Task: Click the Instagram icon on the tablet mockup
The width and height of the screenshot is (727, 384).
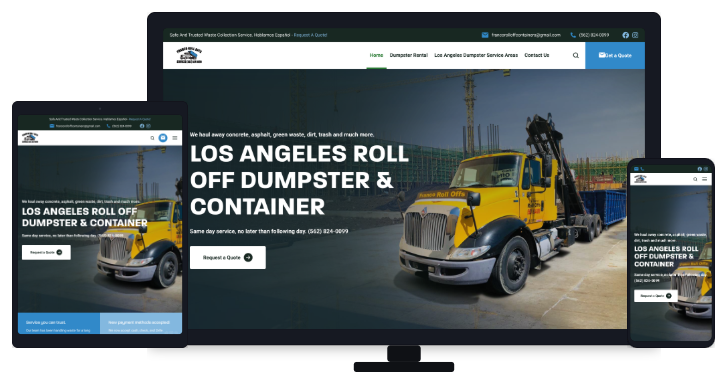Action: tap(148, 126)
